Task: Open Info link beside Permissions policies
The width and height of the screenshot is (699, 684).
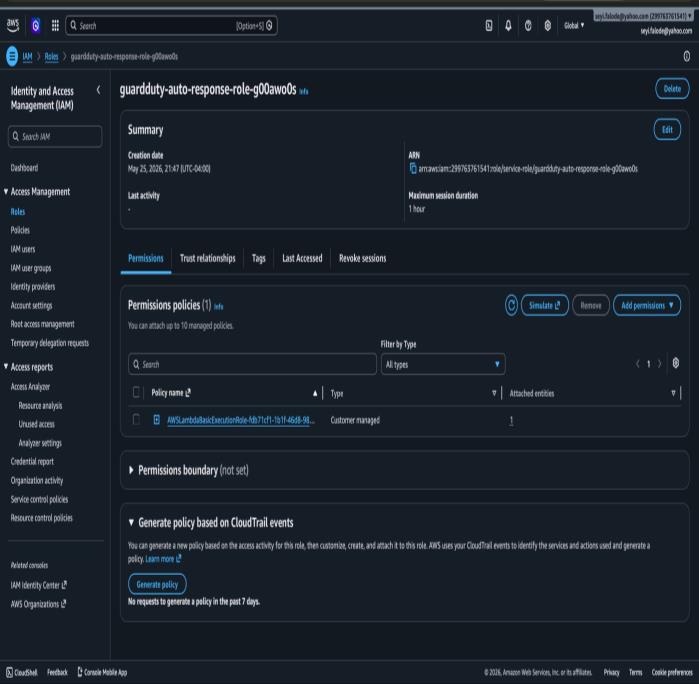Action: pyautogui.click(x=218, y=307)
